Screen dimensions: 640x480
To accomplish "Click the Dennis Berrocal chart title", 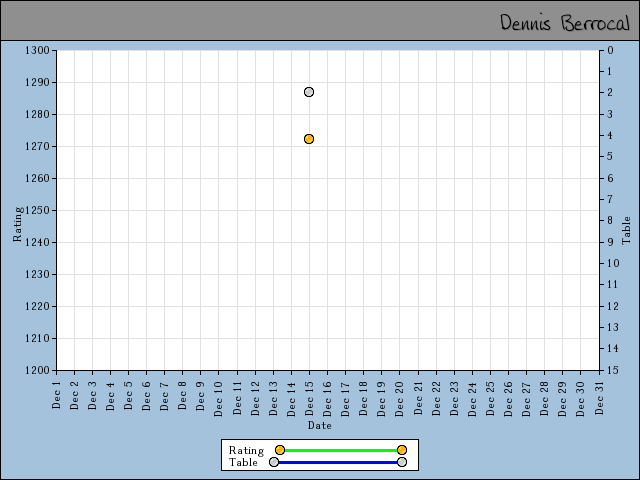I will tap(564, 22).
